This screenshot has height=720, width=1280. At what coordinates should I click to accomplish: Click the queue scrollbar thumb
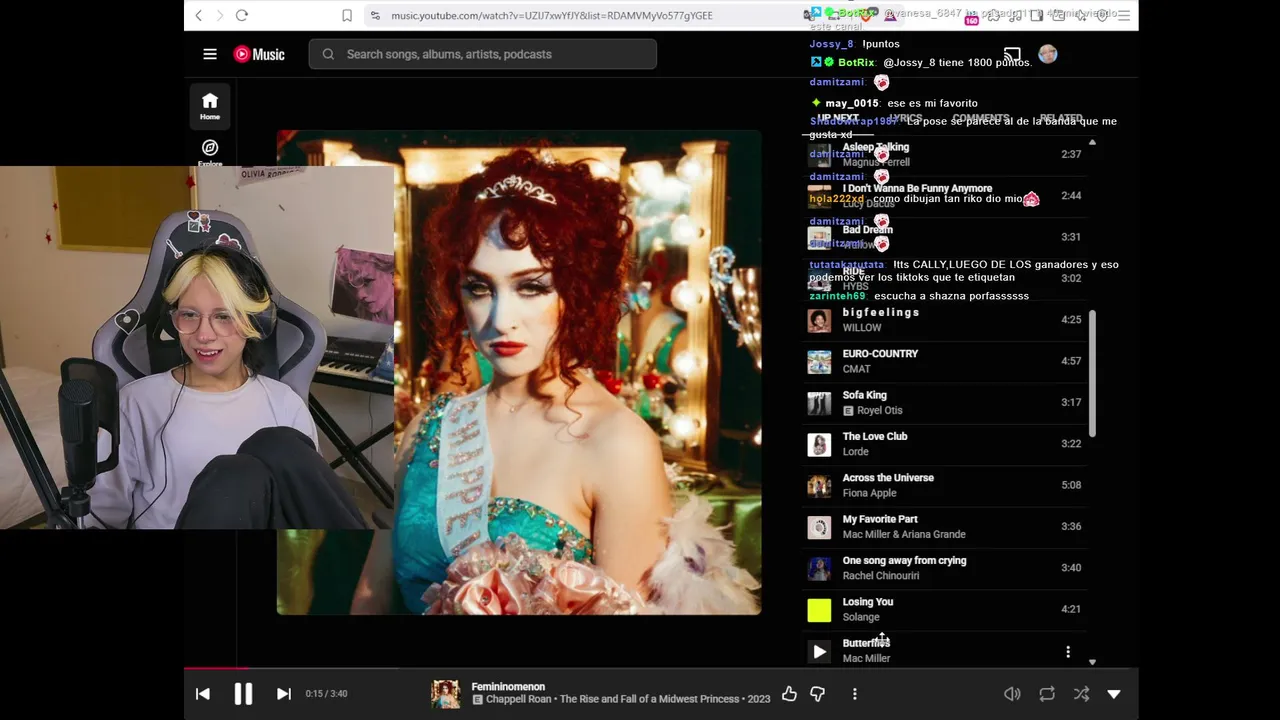click(x=1092, y=373)
